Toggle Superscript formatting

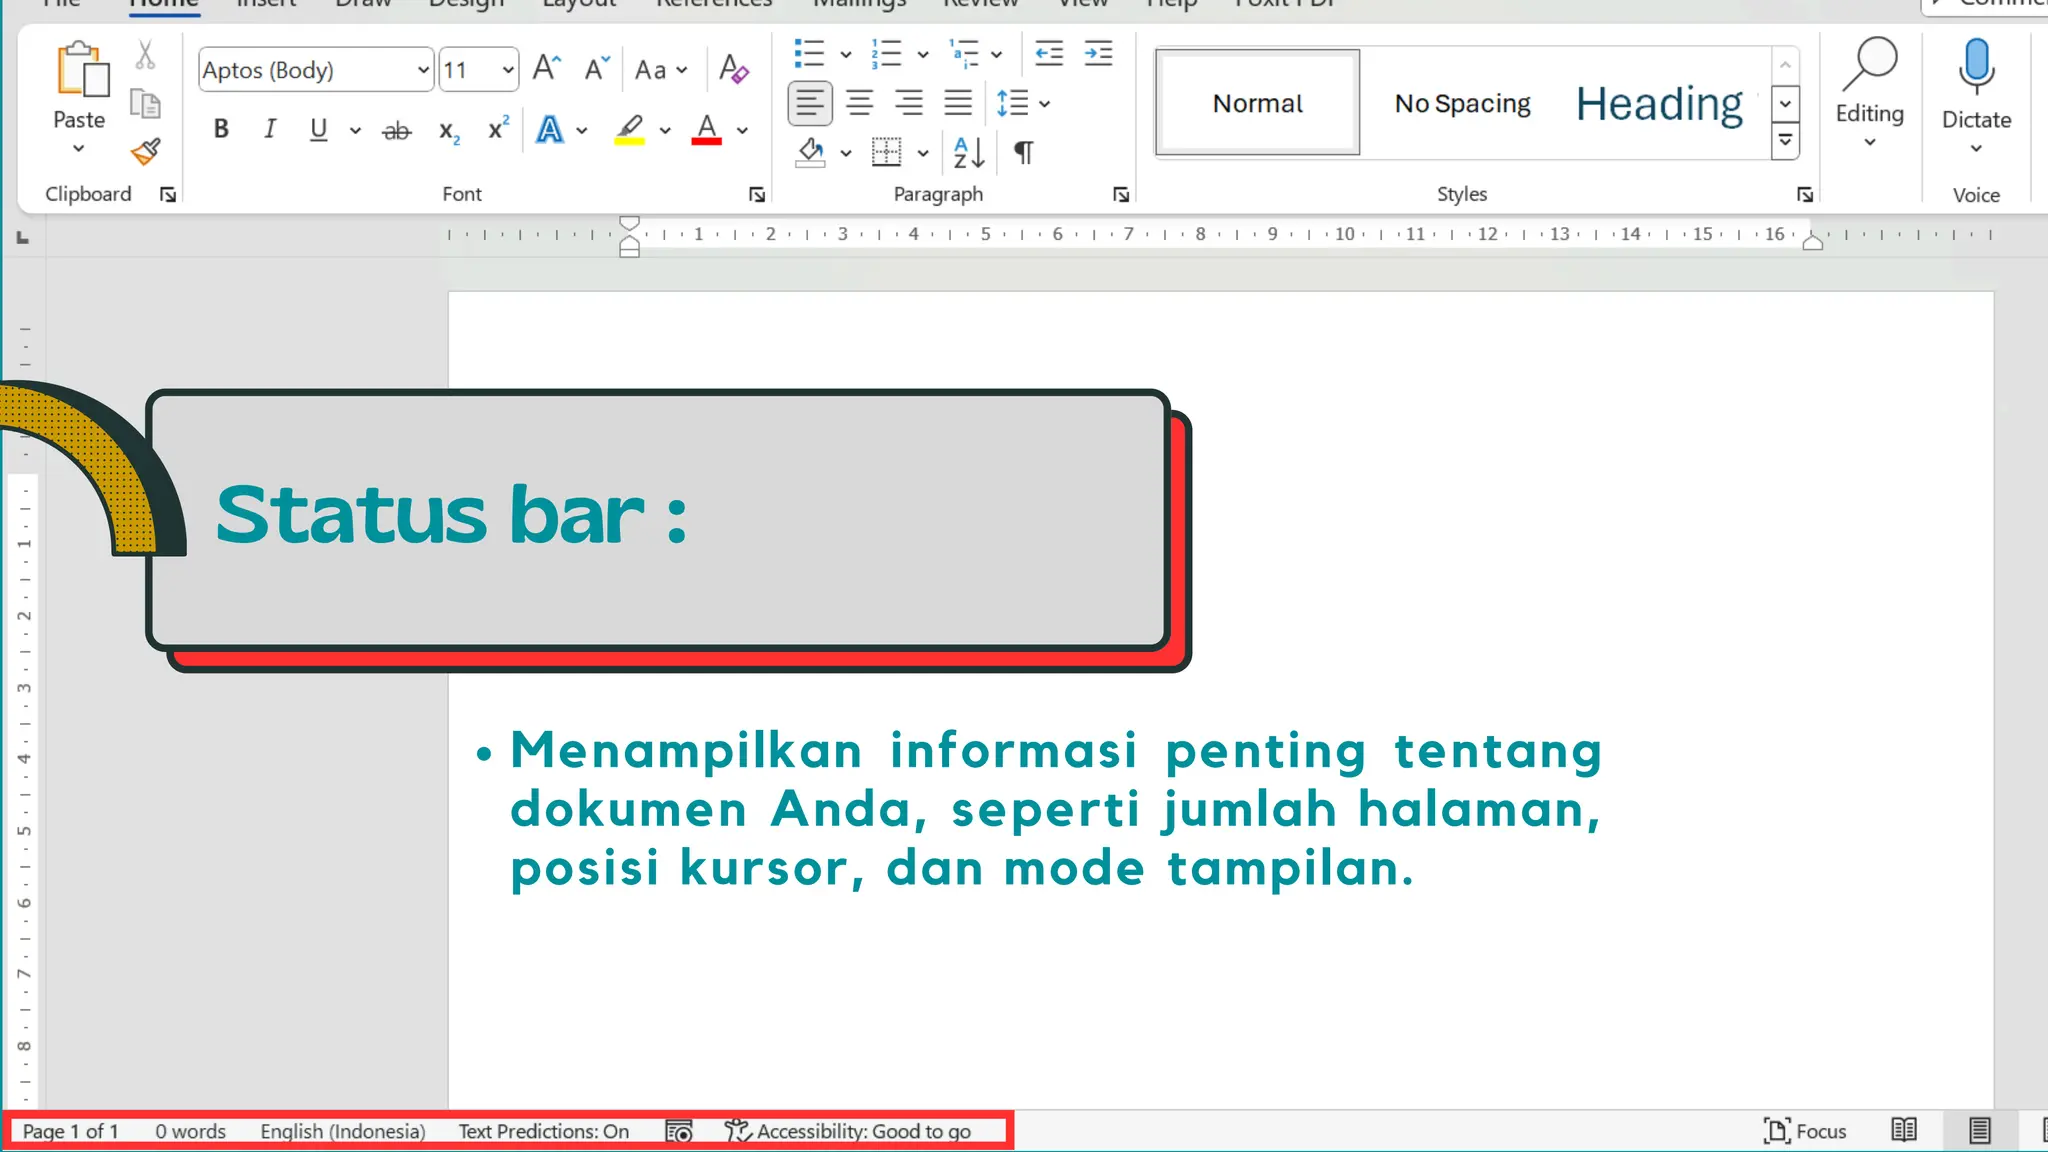click(x=498, y=129)
